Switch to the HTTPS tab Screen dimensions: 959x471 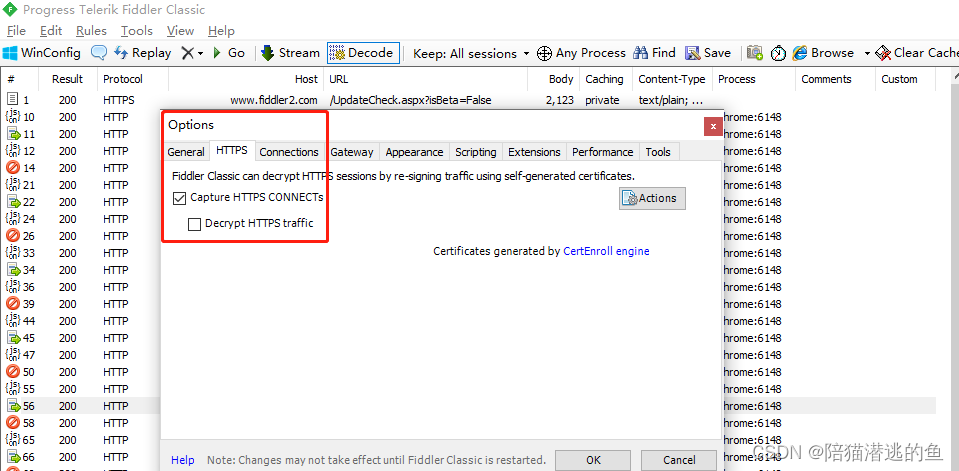click(x=232, y=150)
